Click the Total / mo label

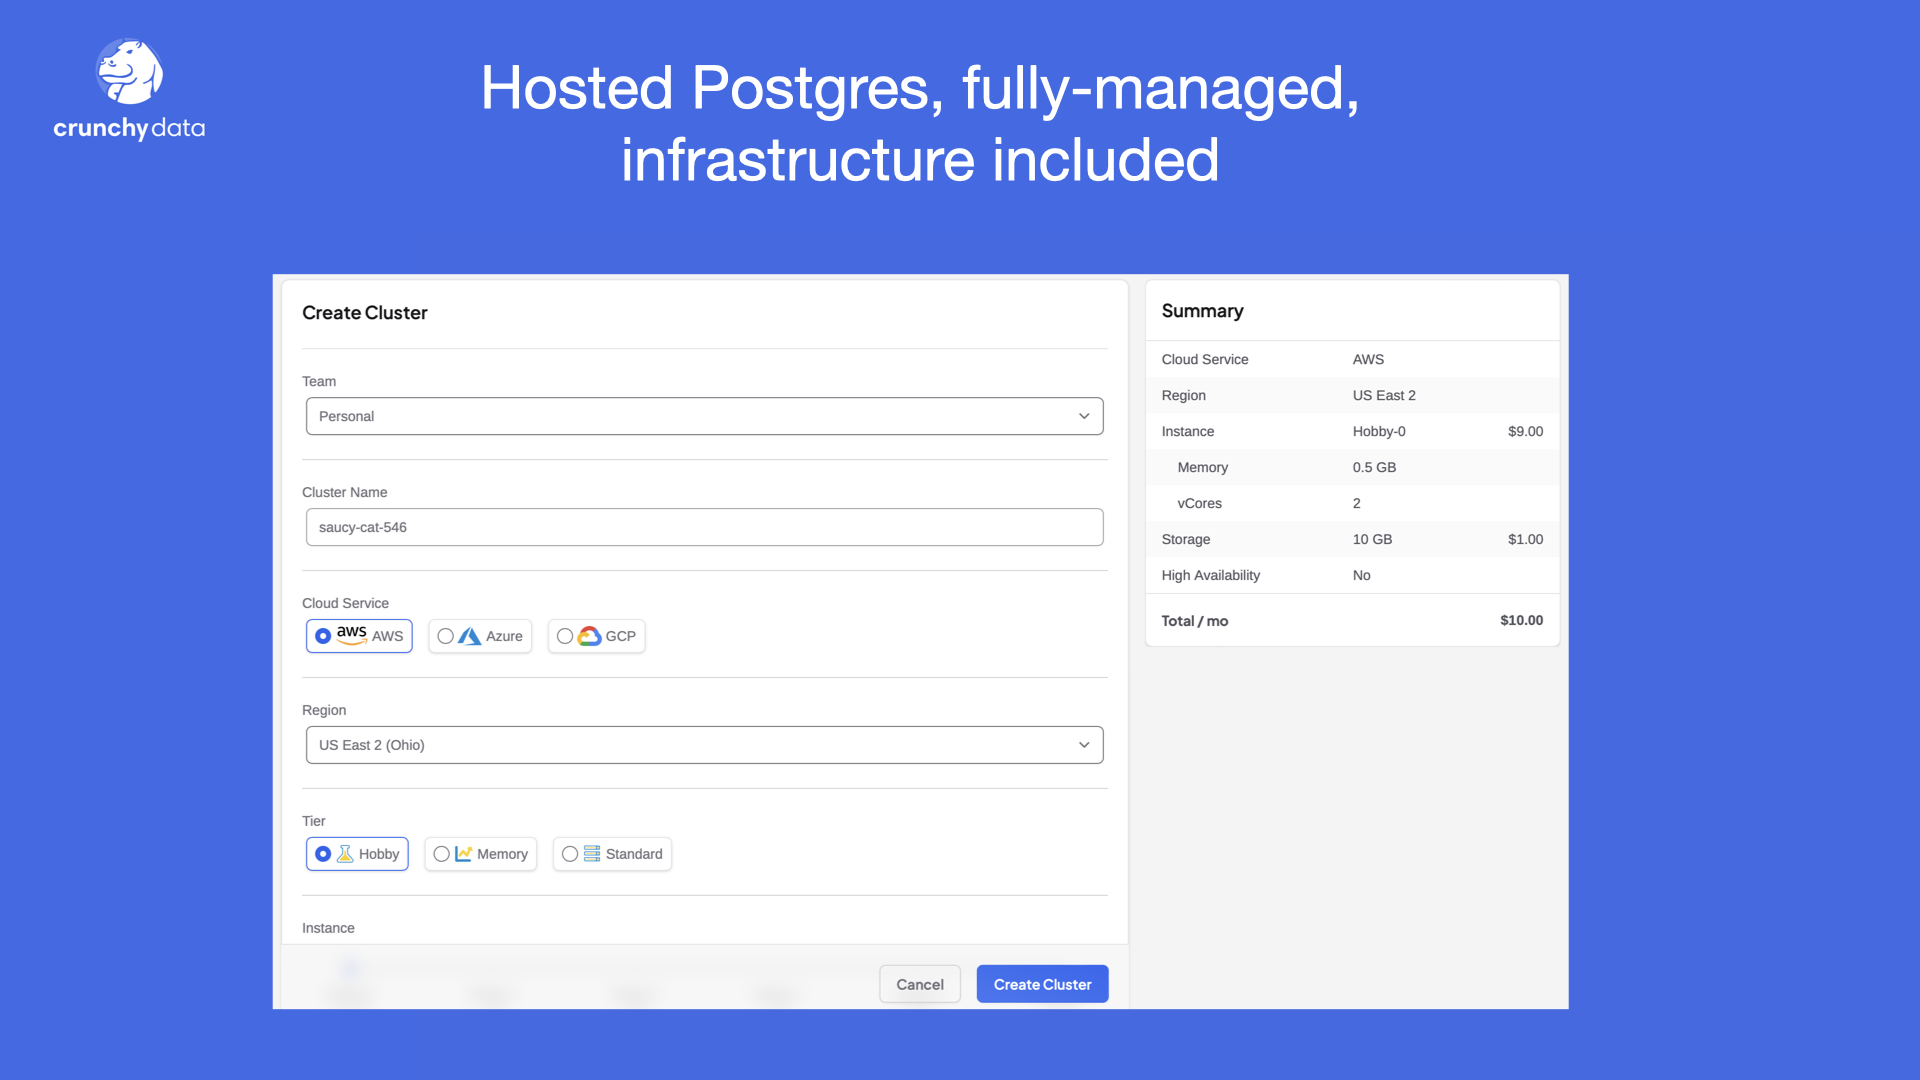[1194, 621]
